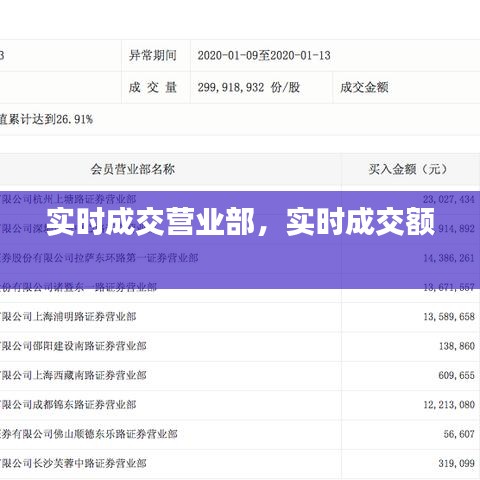Click the buy amount 12,213,080
The height and width of the screenshot is (480, 480).
(449, 405)
